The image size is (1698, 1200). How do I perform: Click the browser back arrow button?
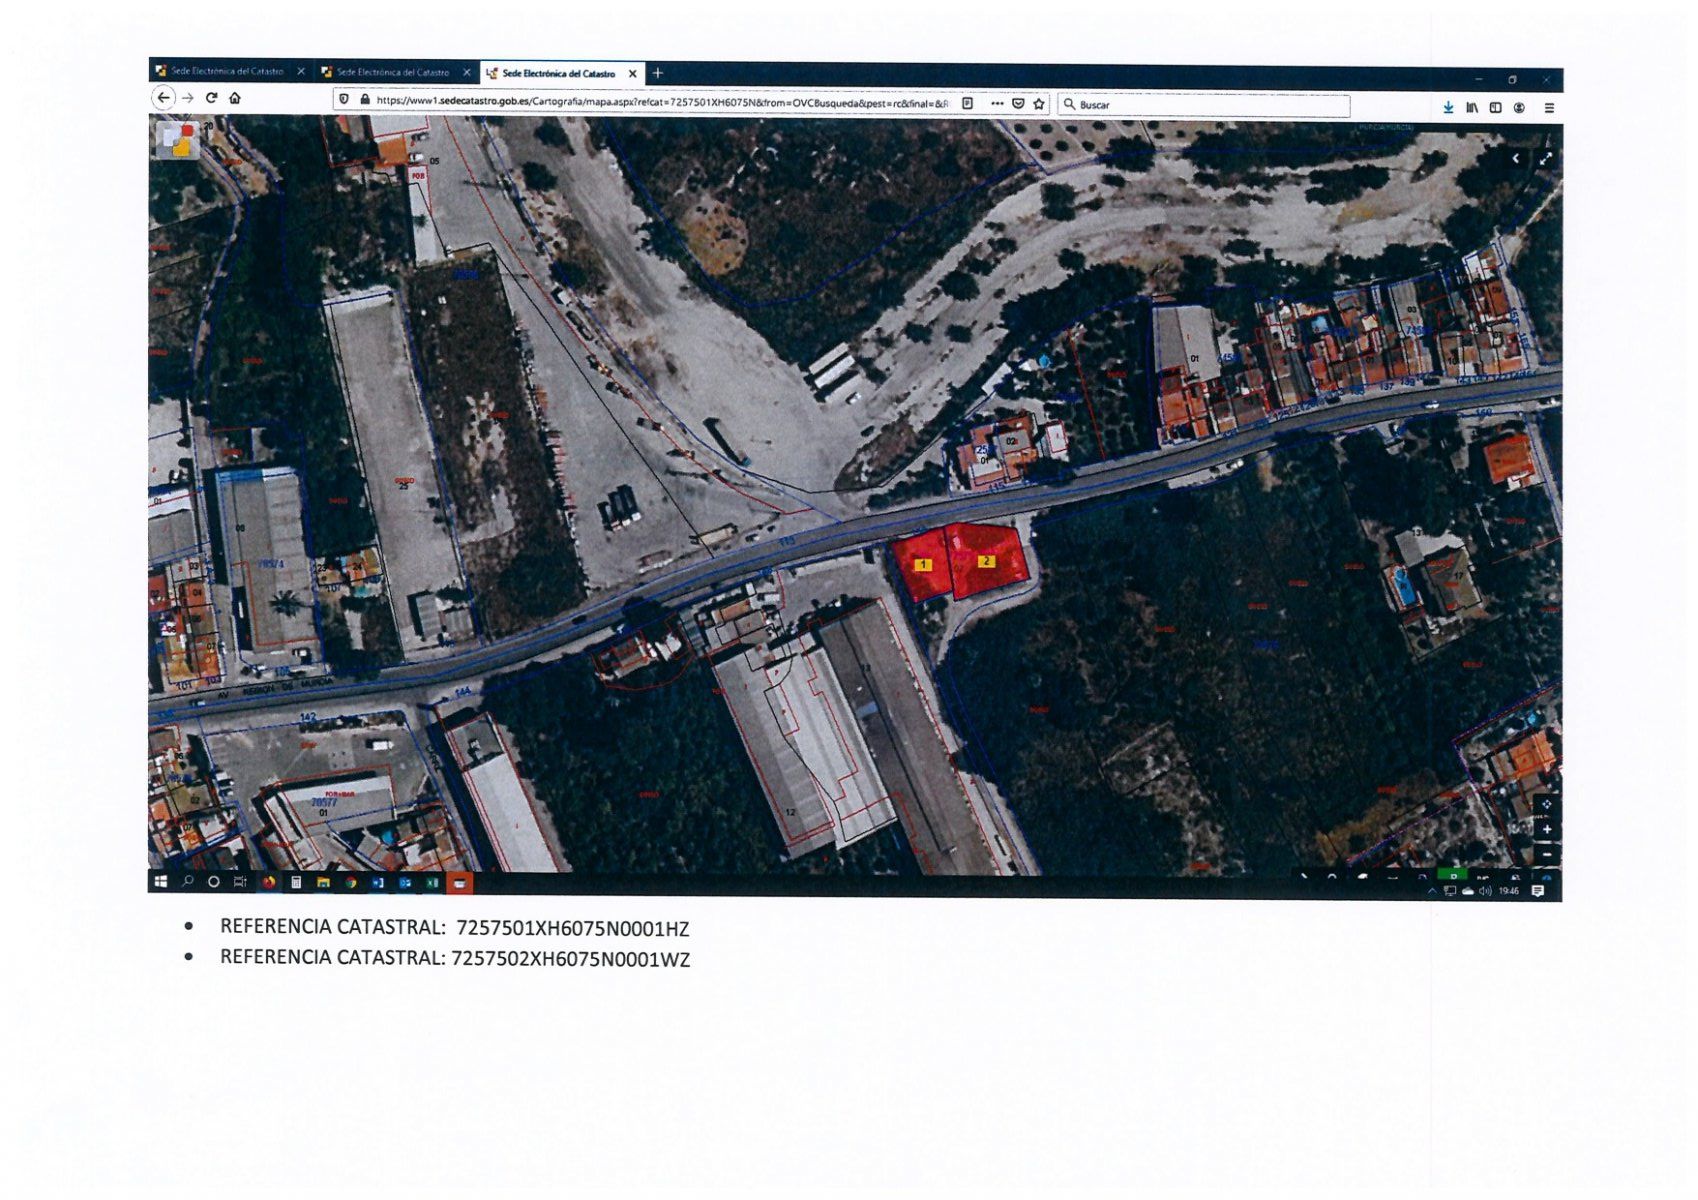(163, 97)
